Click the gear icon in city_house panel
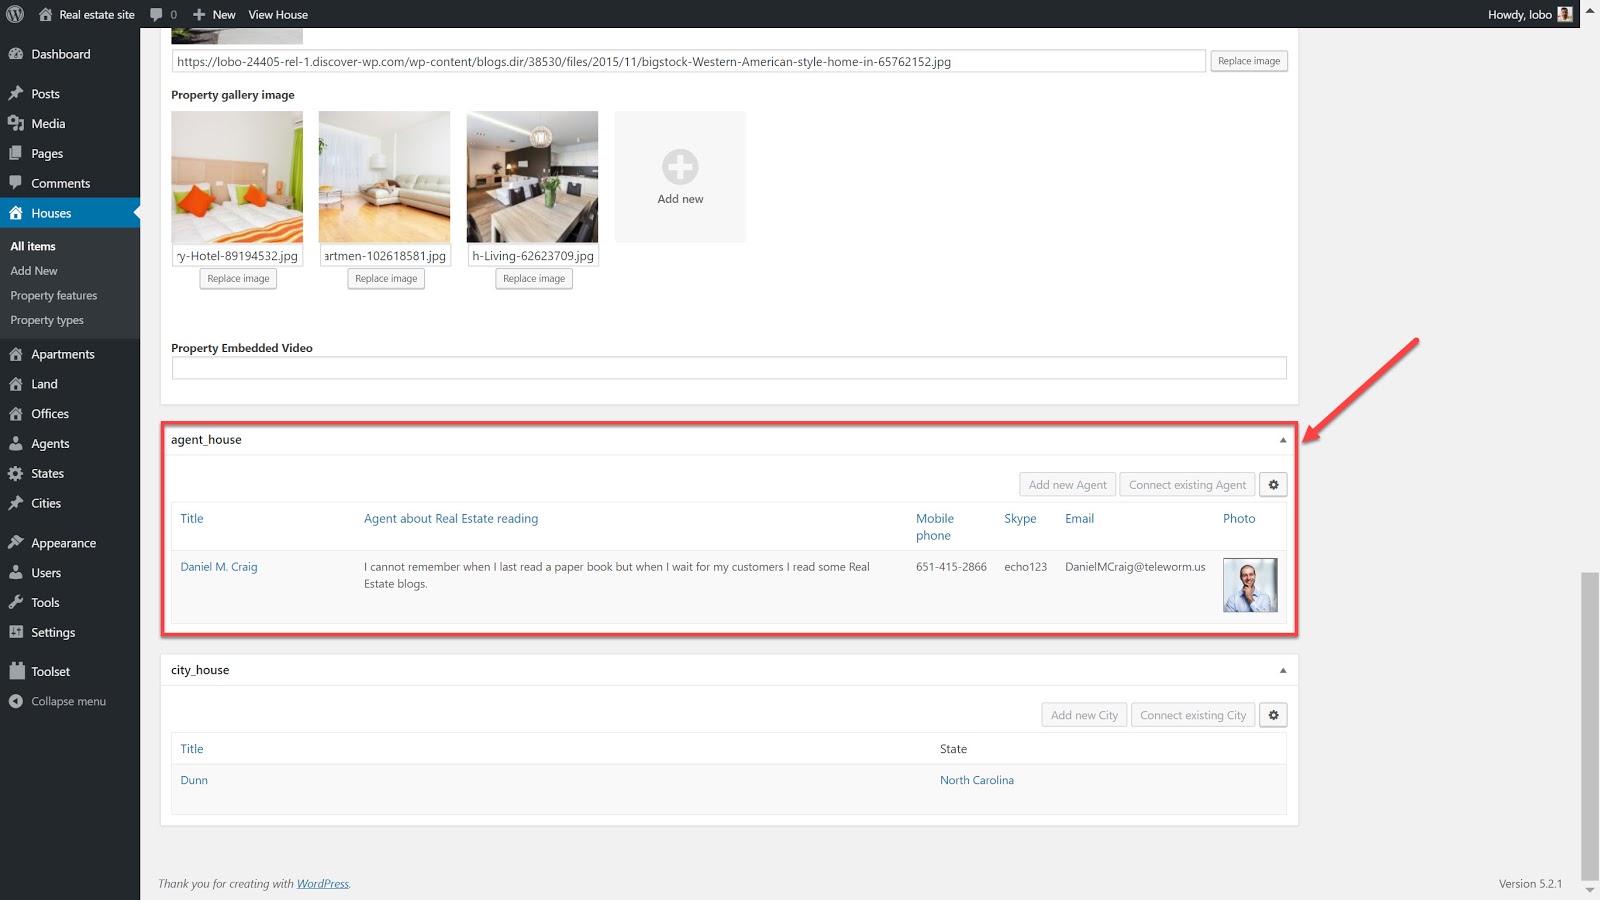This screenshot has height=900, width=1600. tap(1273, 715)
